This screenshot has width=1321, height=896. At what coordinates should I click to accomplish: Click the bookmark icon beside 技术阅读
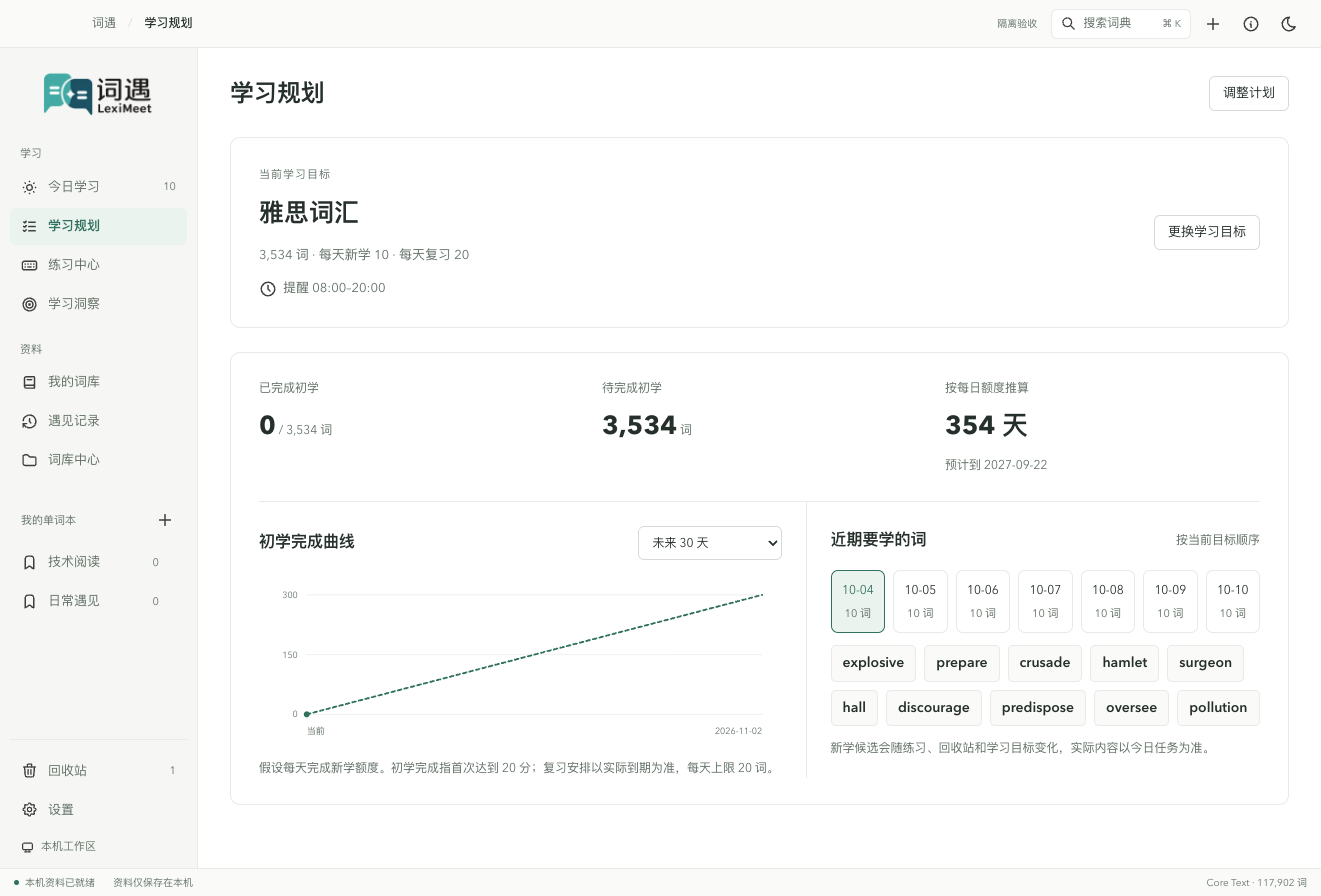(29, 562)
